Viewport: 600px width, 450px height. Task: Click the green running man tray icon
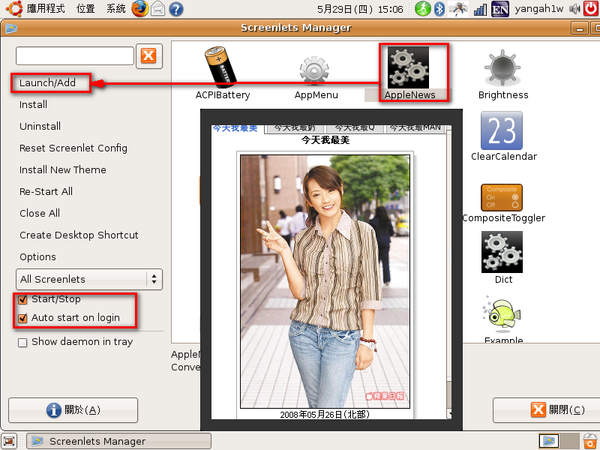(x=422, y=8)
